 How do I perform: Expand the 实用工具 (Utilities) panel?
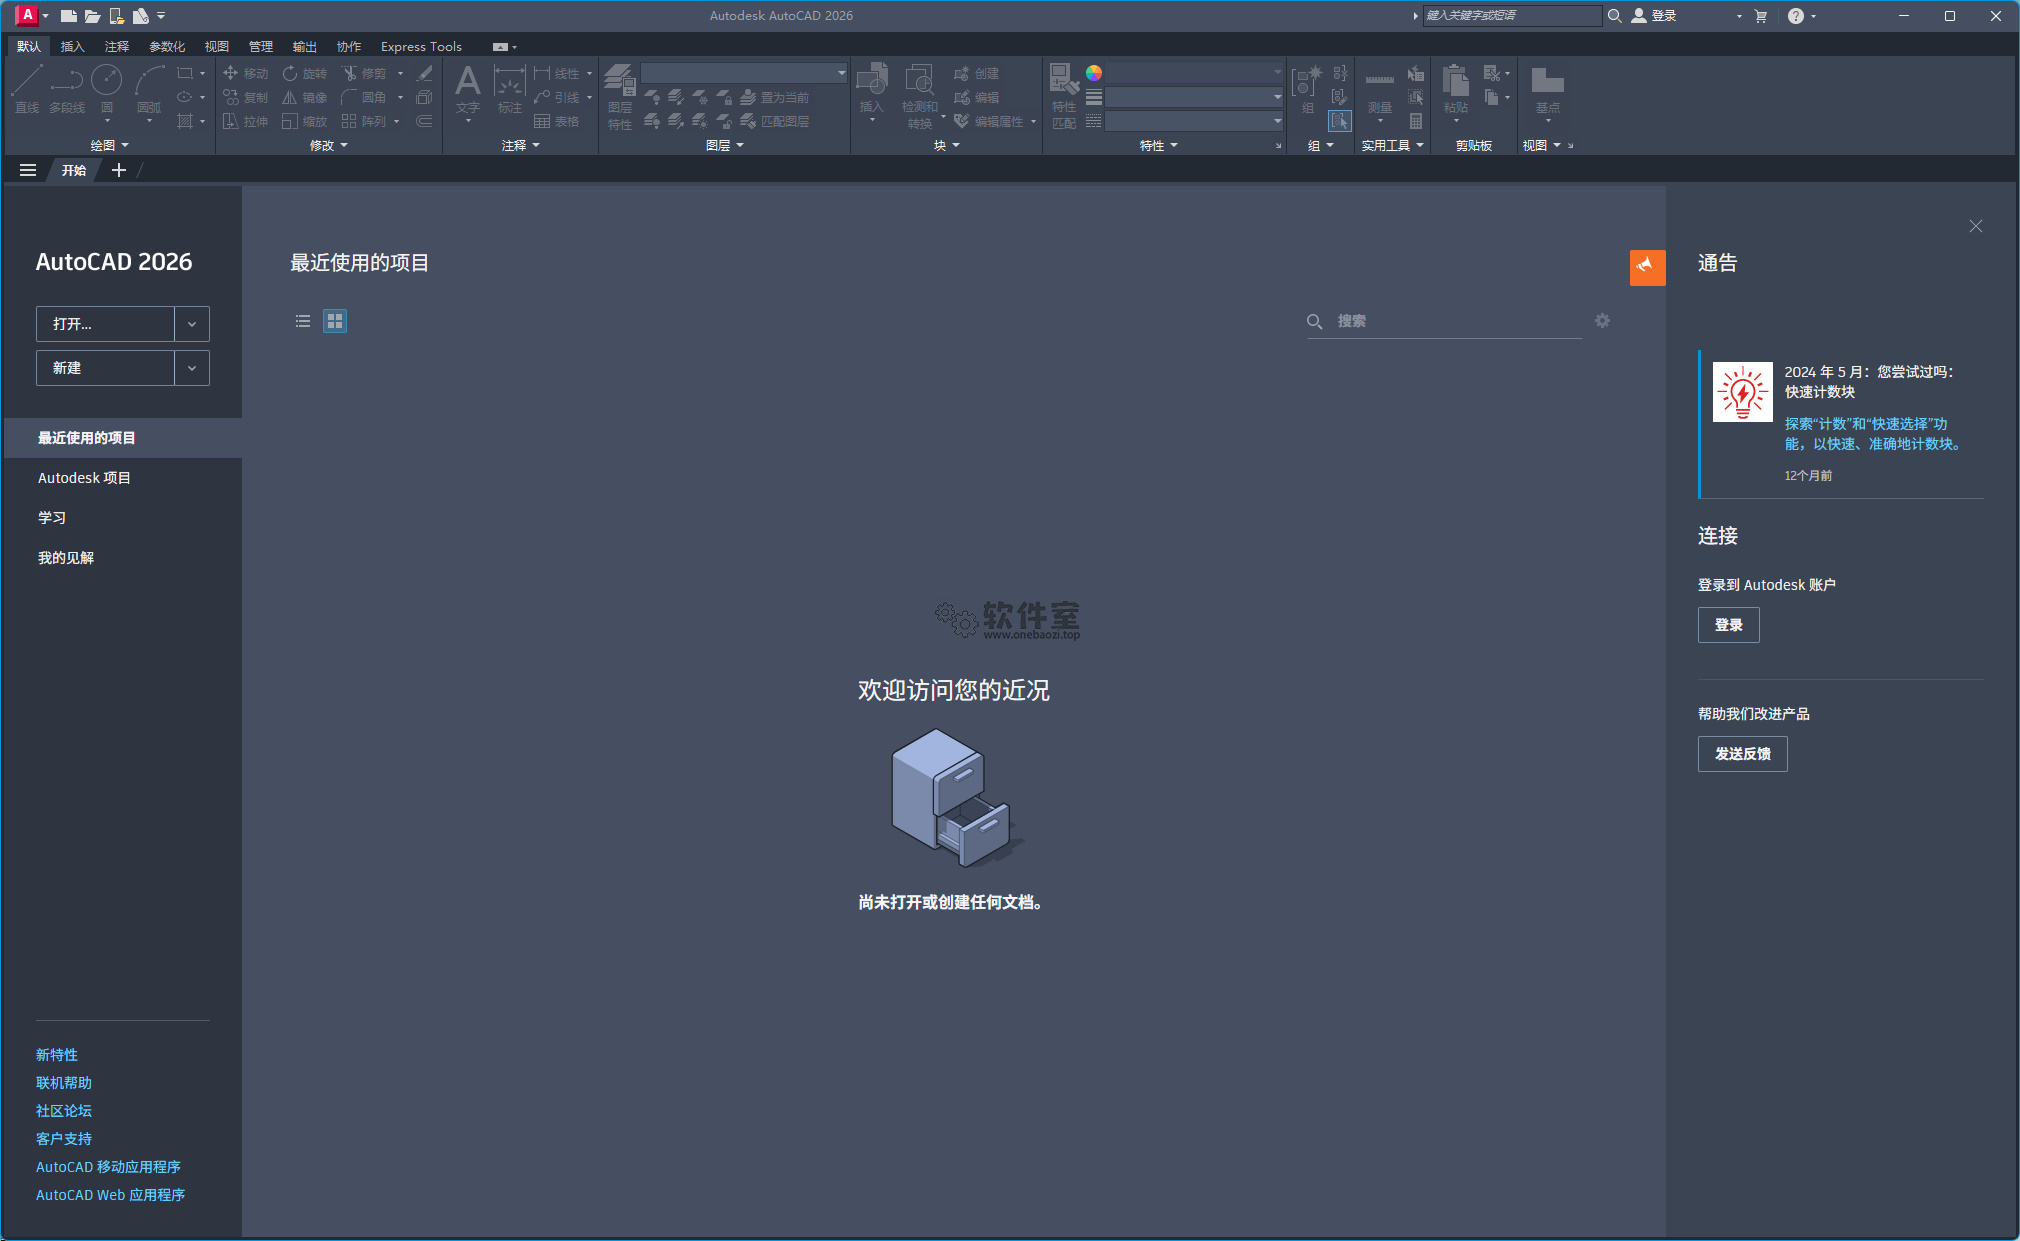coord(1393,146)
